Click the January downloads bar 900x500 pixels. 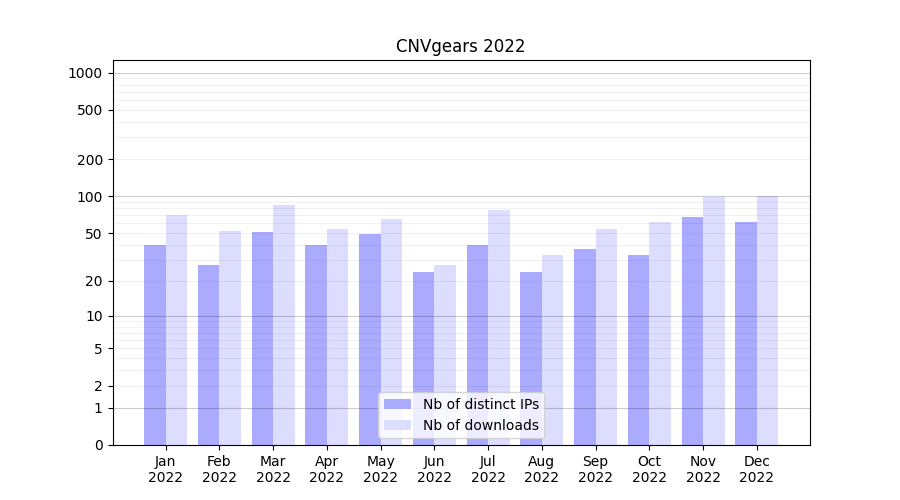click(177, 330)
